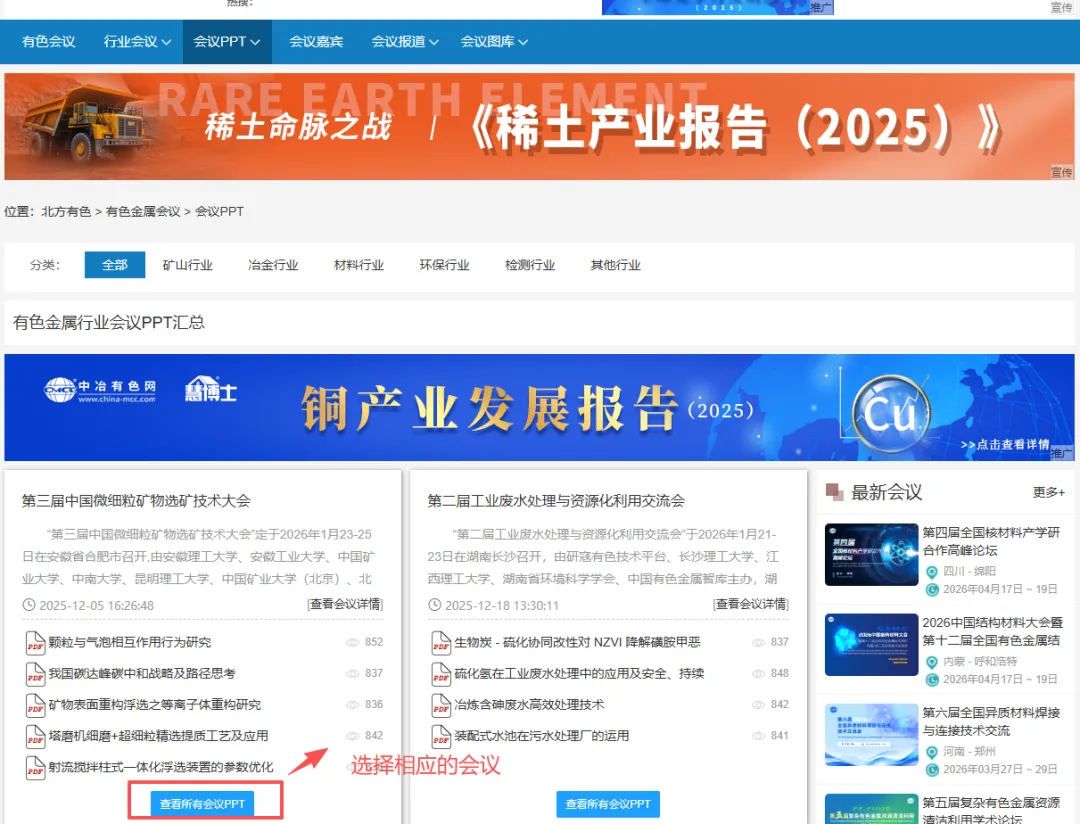Select the 冶金行业 category filter

(x=273, y=265)
